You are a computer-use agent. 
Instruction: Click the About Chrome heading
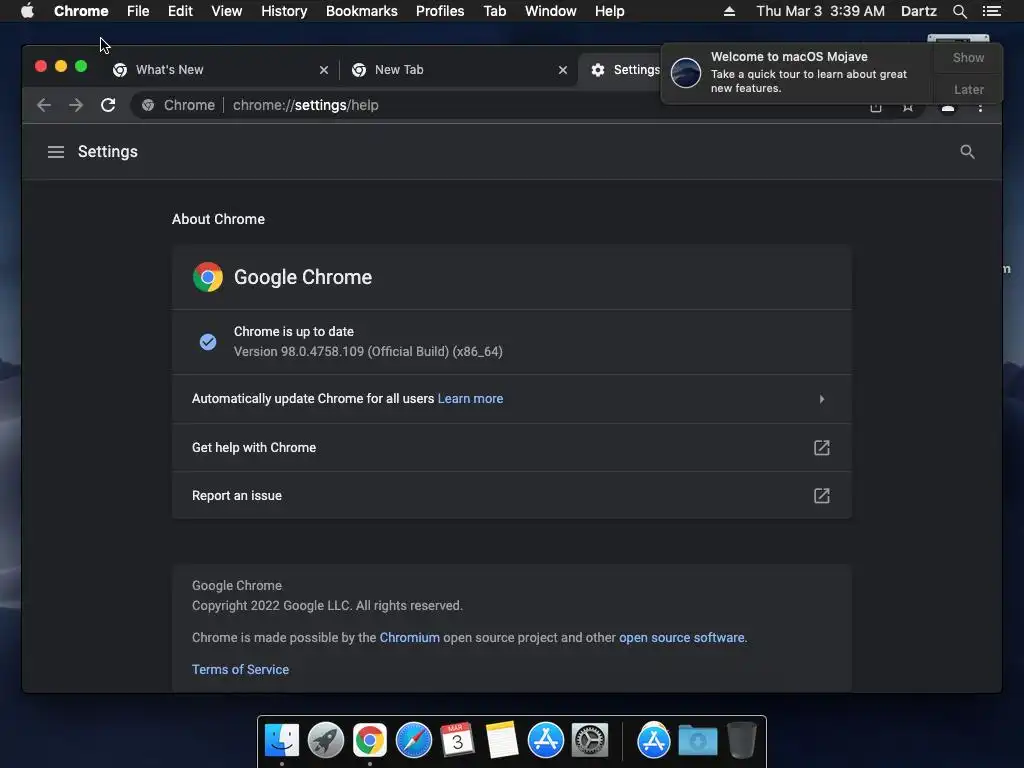[218, 219]
